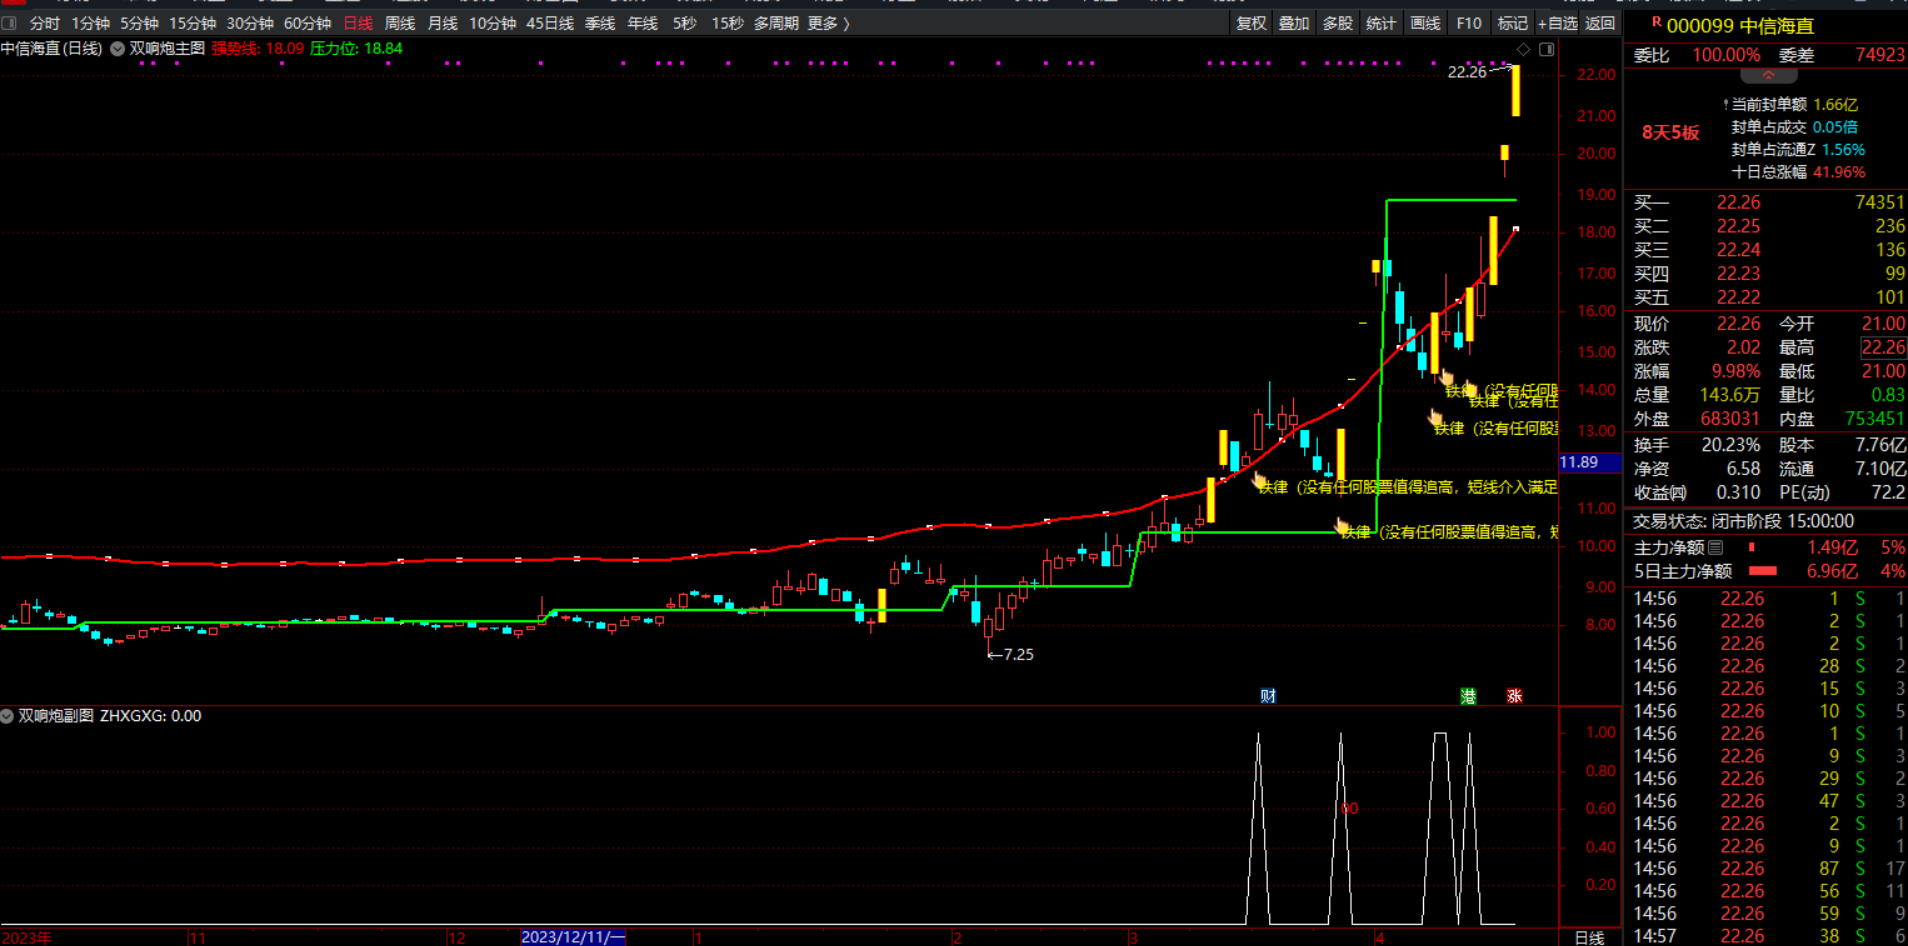Select the 10分钟 period
Screen dimensions: 1908x946
pyautogui.click(x=492, y=23)
